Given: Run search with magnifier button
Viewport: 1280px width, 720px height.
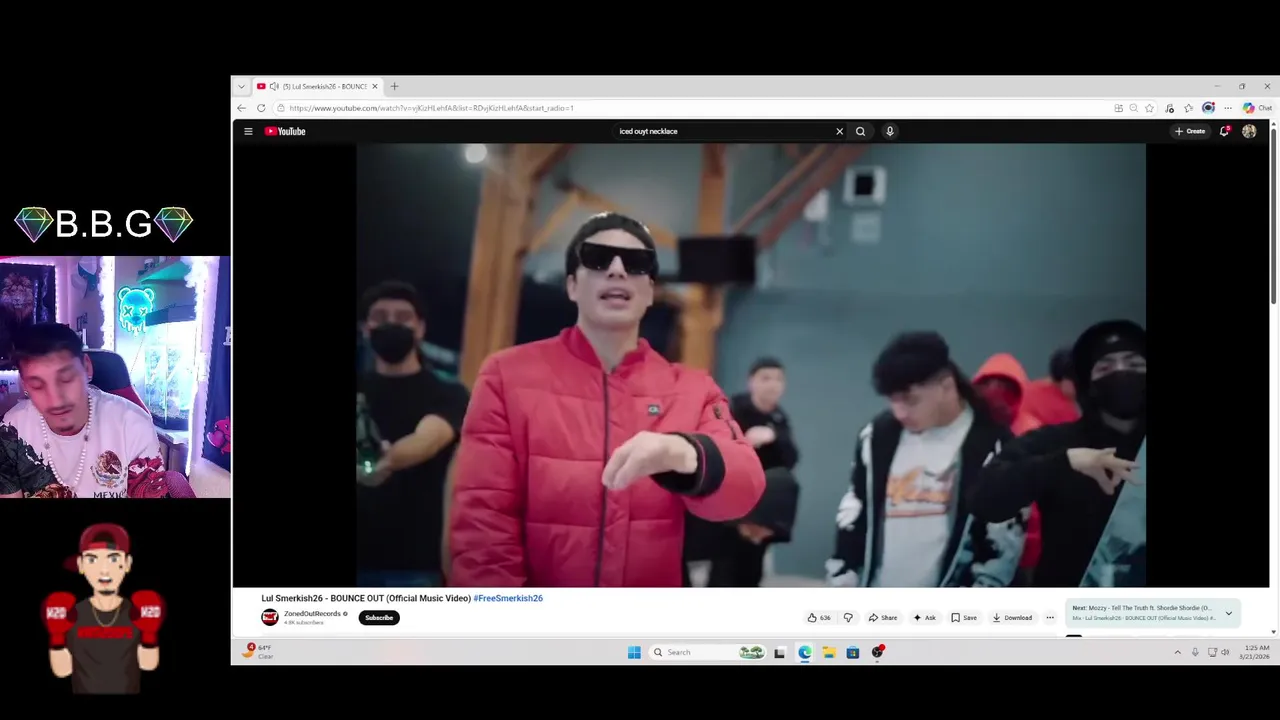Looking at the screenshot, I should pos(860,131).
